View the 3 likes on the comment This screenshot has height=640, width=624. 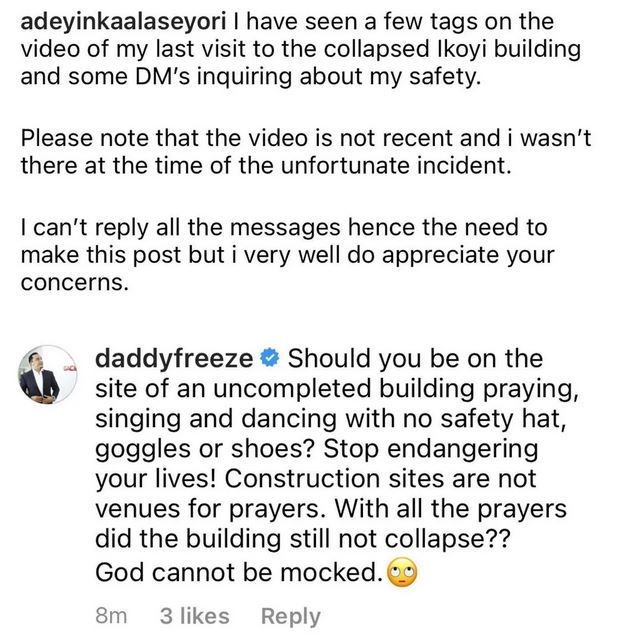[194, 617]
